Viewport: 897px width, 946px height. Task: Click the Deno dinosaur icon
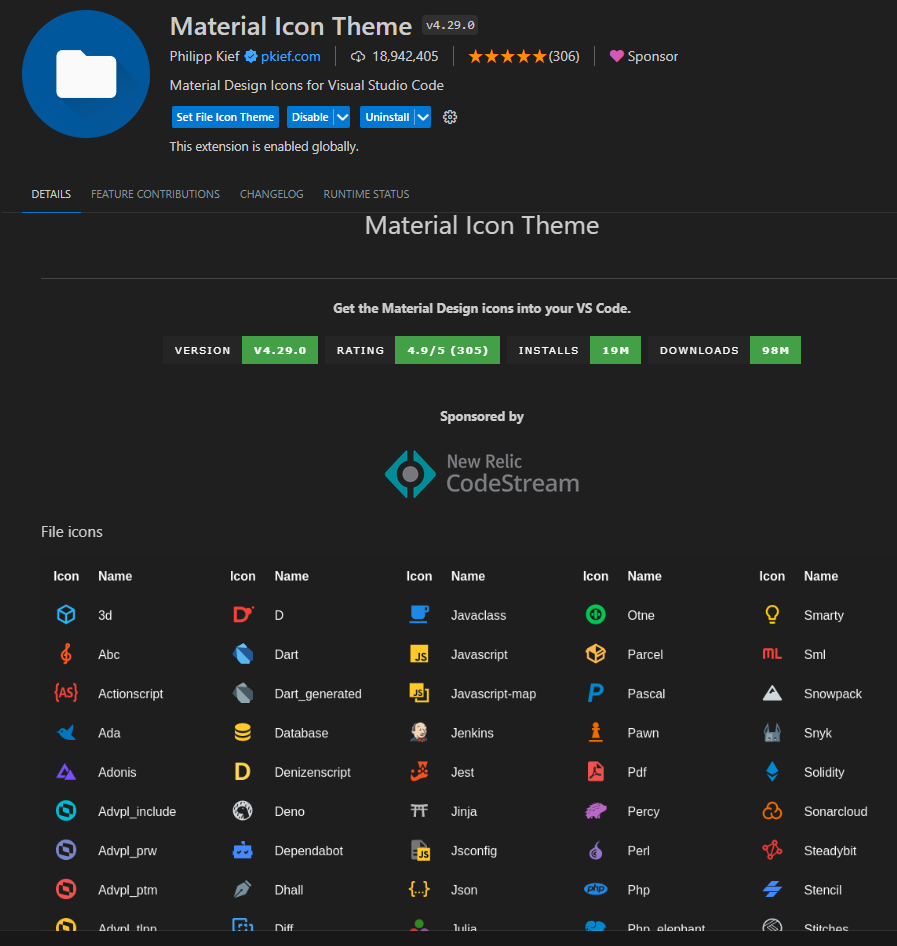pos(242,811)
